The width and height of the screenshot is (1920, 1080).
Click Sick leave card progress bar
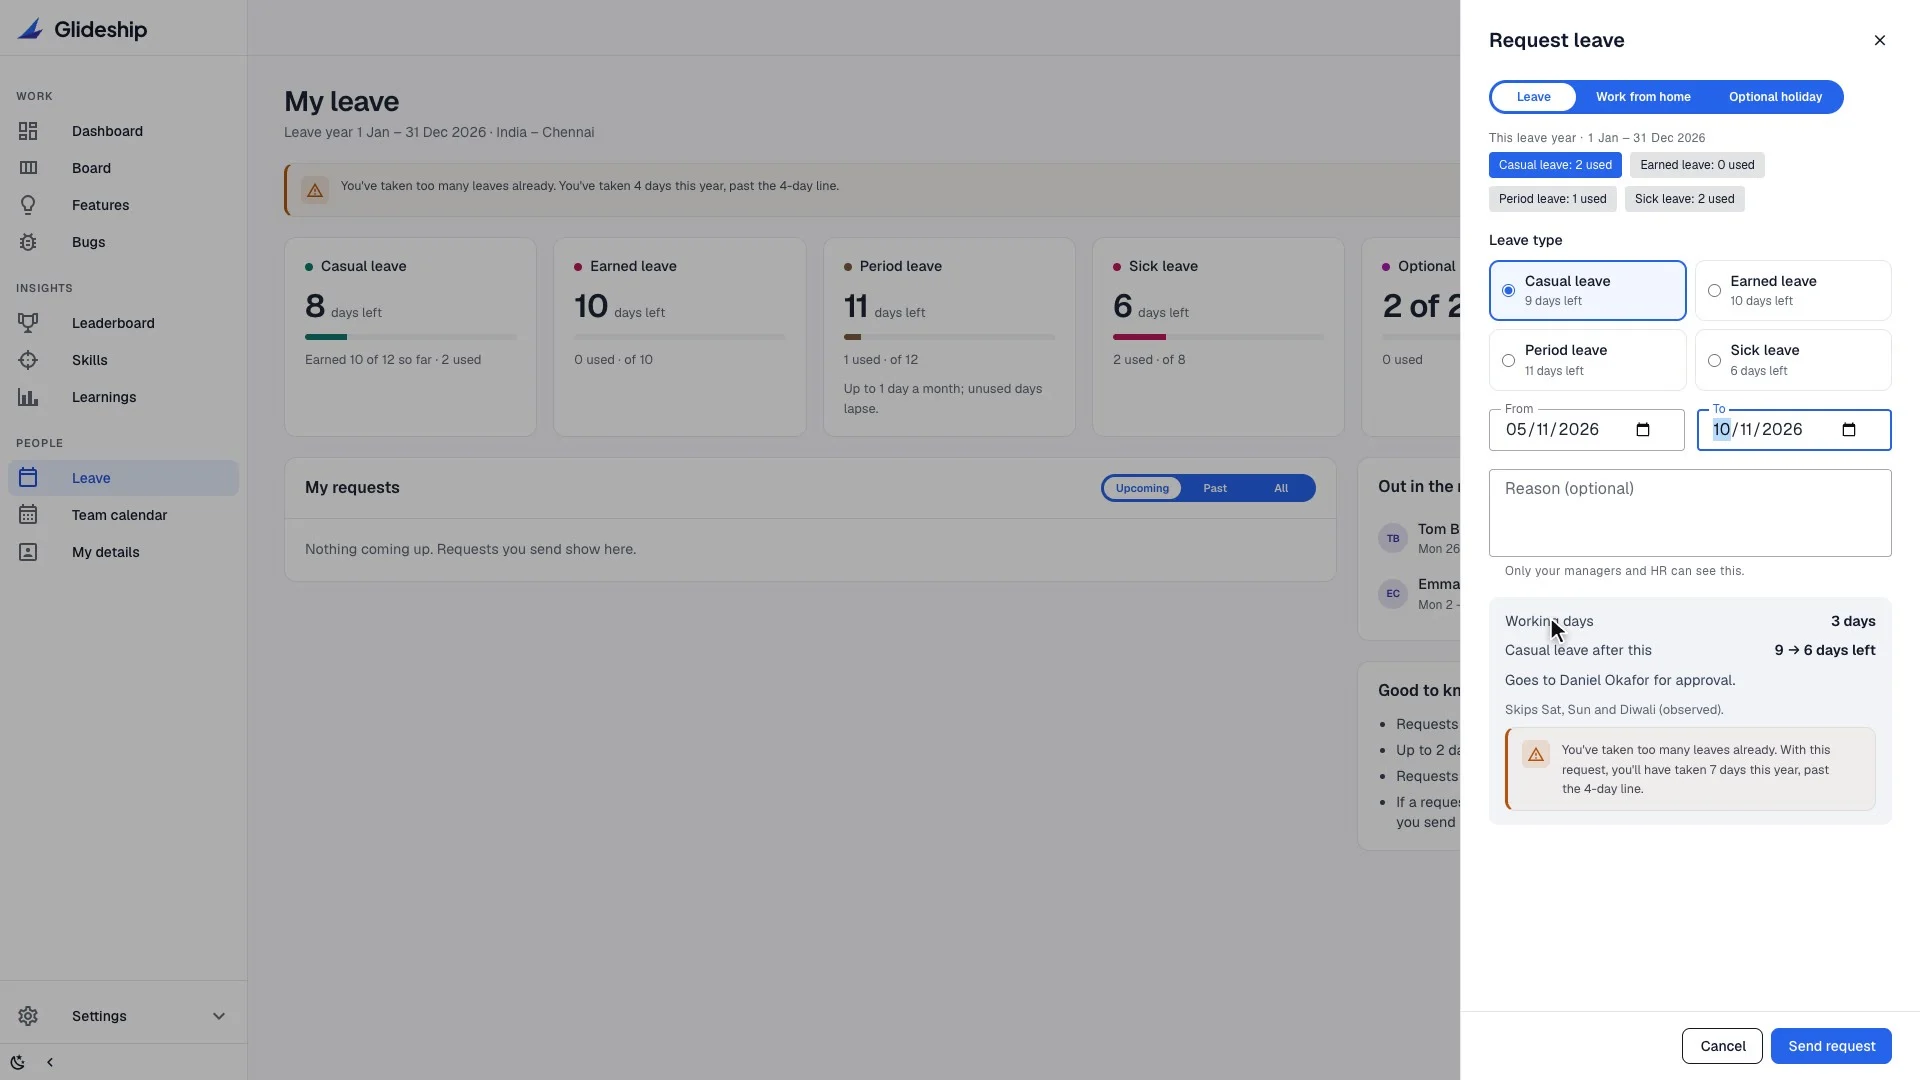pos(1218,337)
